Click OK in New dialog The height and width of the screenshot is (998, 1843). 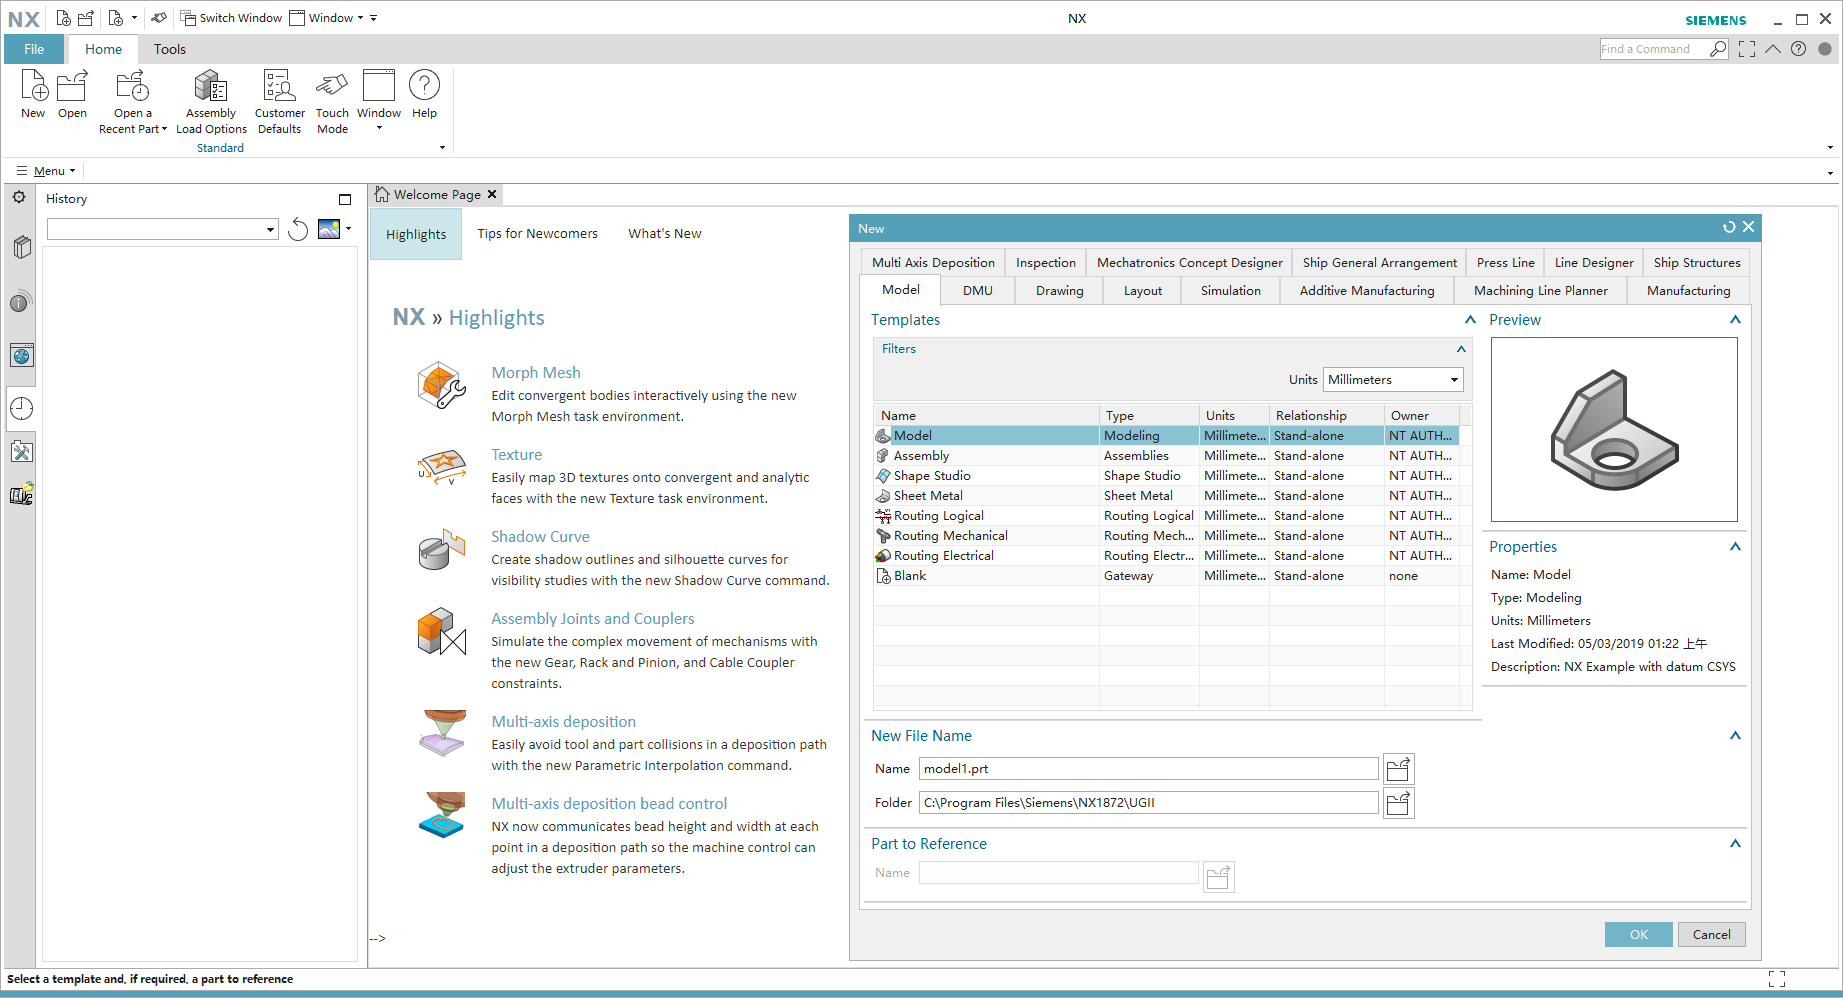click(x=1638, y=934)
